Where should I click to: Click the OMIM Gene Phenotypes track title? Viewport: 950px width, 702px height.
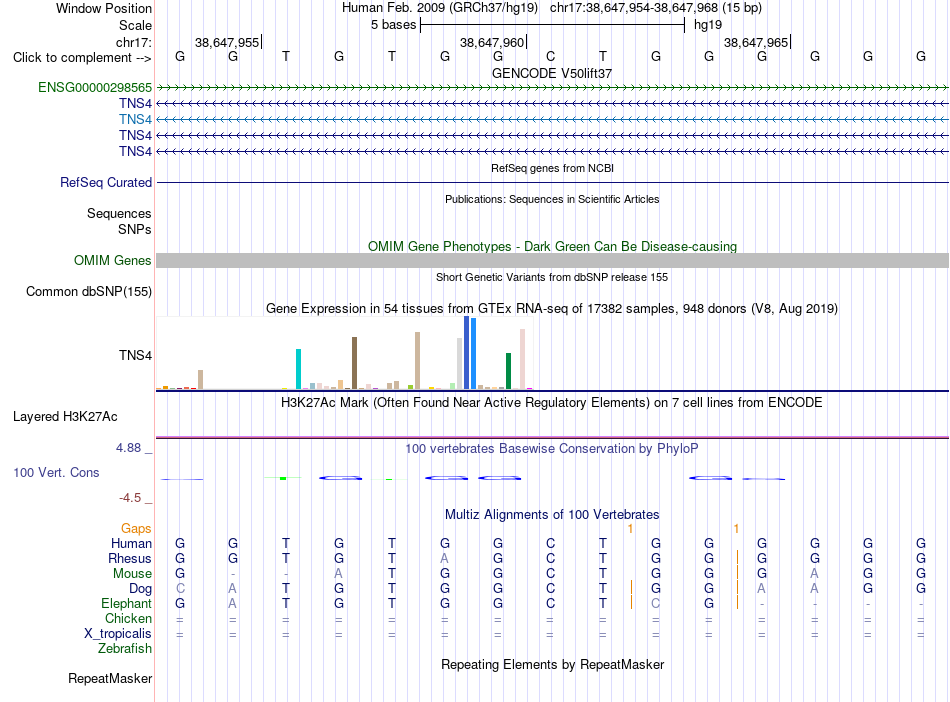coord(553,247)
